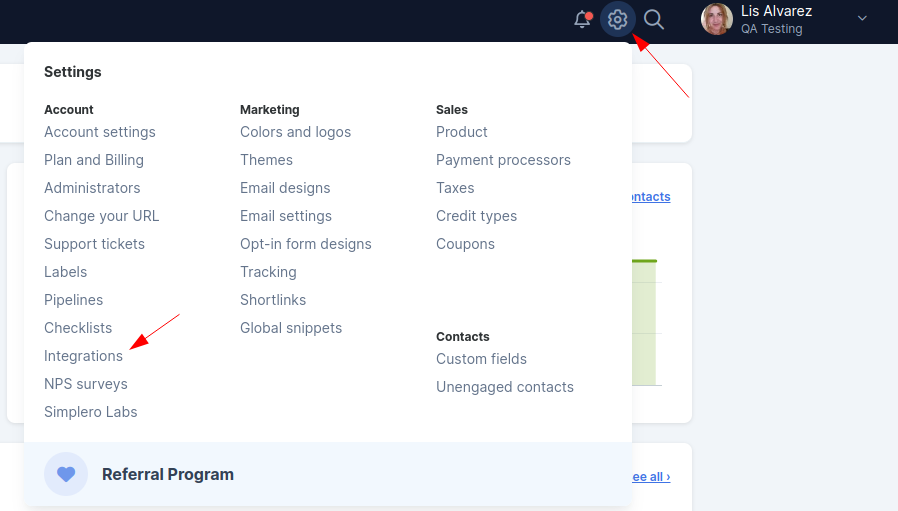Open Coupons settings
Screen dimensions: 898x511
pyautogui.click(x=465, y=244)
